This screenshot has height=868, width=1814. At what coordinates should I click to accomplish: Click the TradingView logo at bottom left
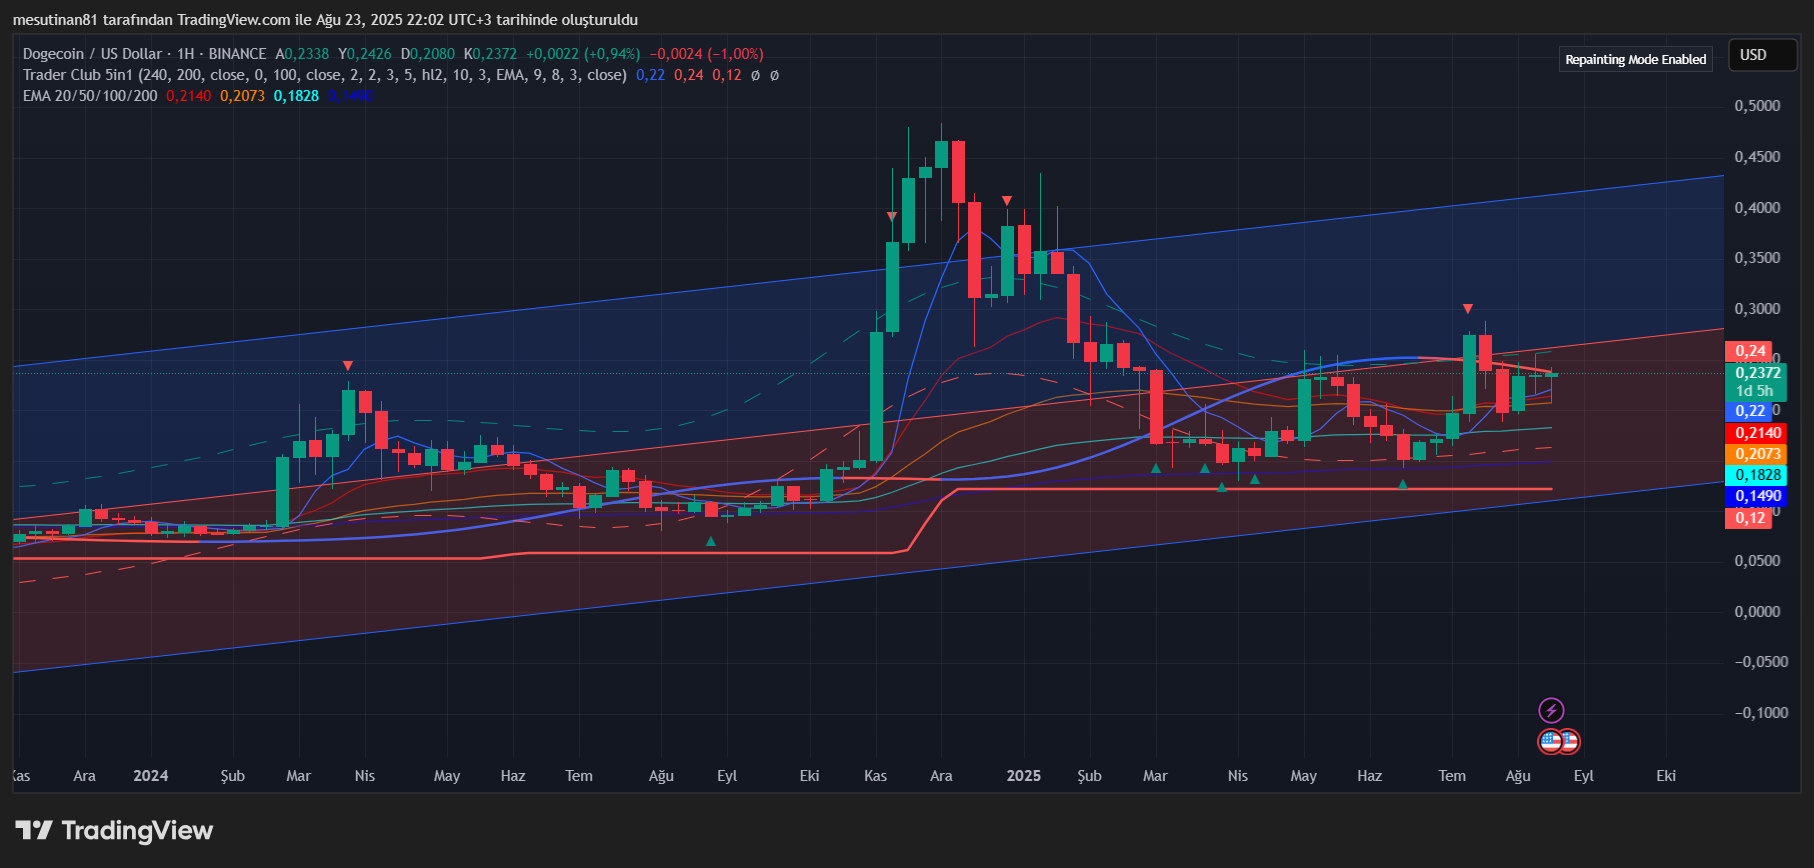click(x=114, y=831)
